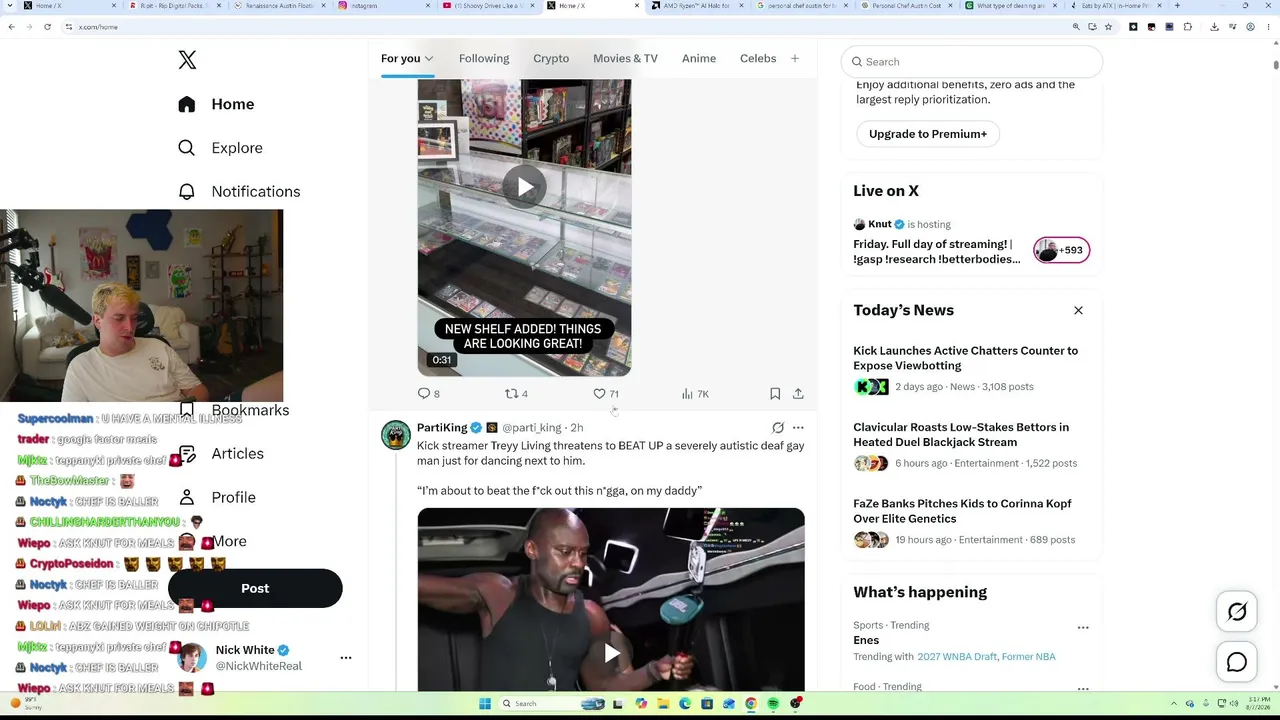Open the Grok floating button
Viewport: 1280px width, 720px height.
(x=1237, y=613)
